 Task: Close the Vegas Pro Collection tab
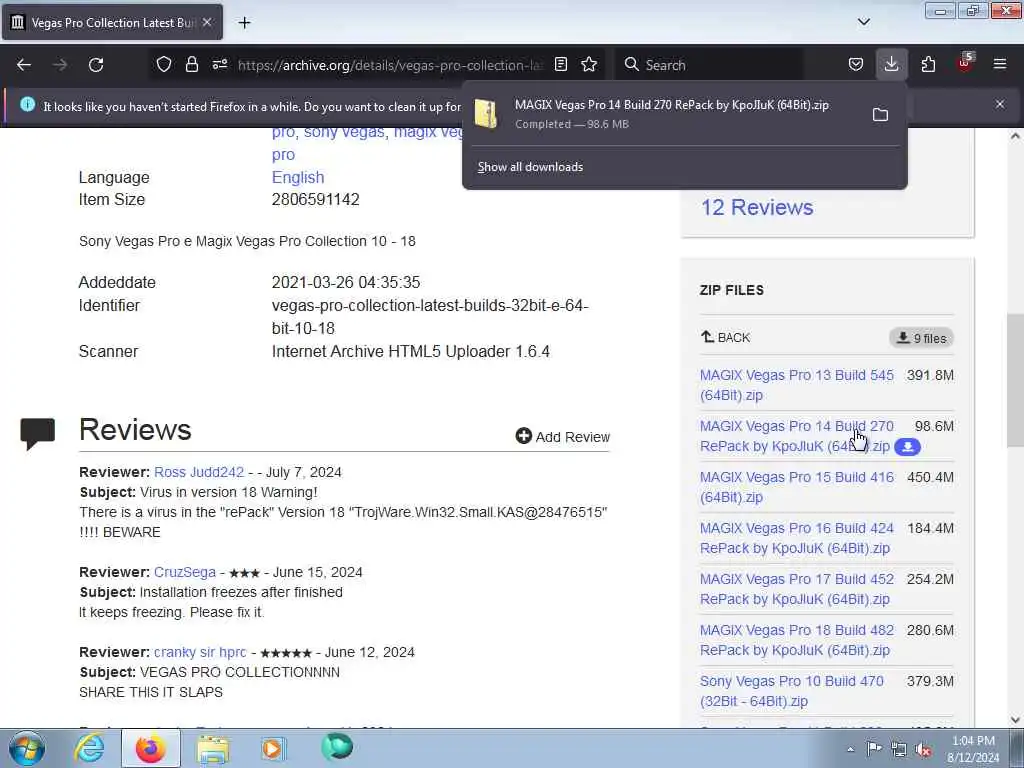[x=207, y=22]
